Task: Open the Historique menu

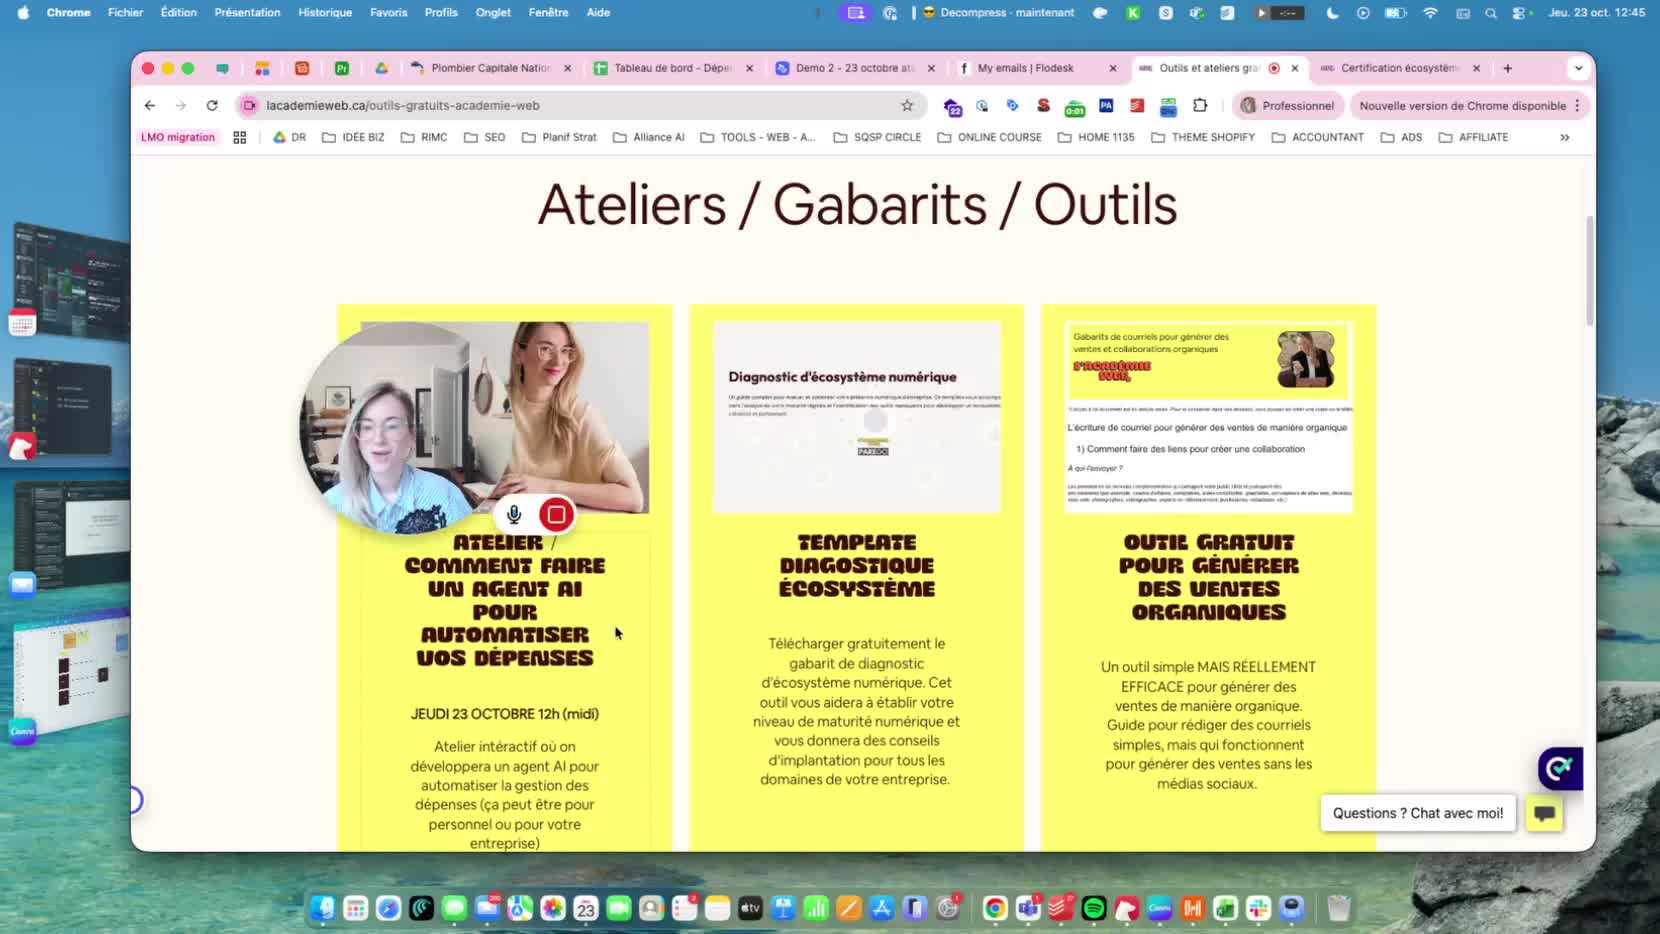Action: 325,12
